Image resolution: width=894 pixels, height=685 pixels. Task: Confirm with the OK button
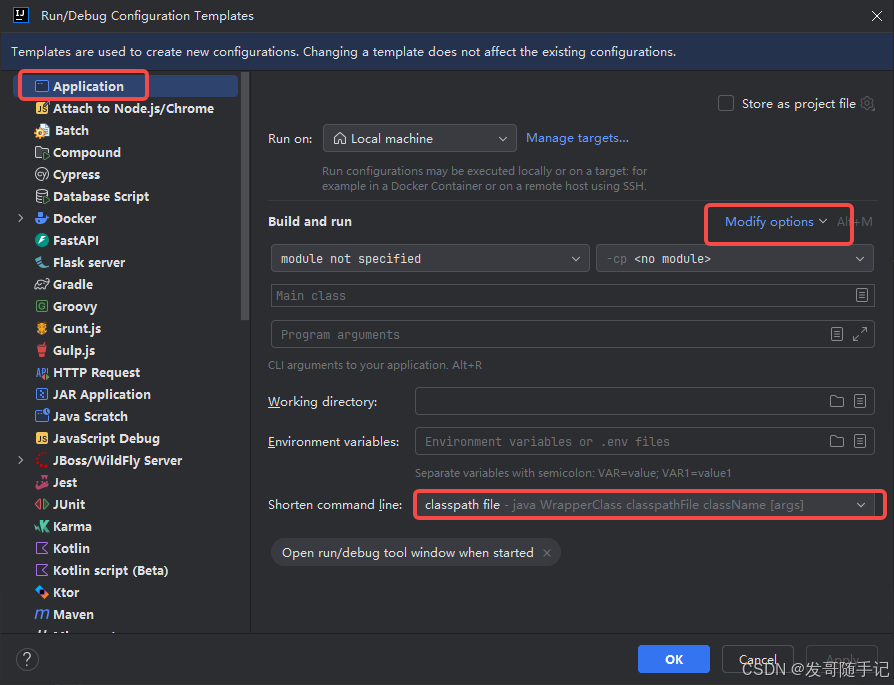[x=673, y=659]
